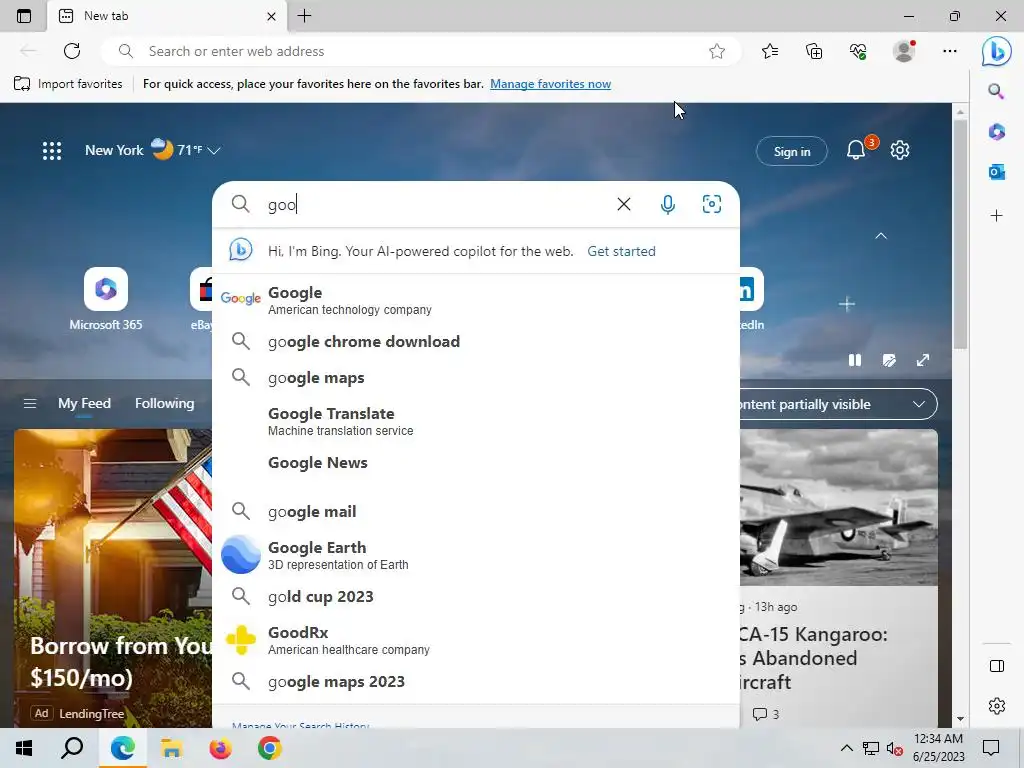The width and height of the screenshot is (1024, 768).
Task: Select Google Earth suggestion
Action: pyautogui.click(x=476, y=555)
